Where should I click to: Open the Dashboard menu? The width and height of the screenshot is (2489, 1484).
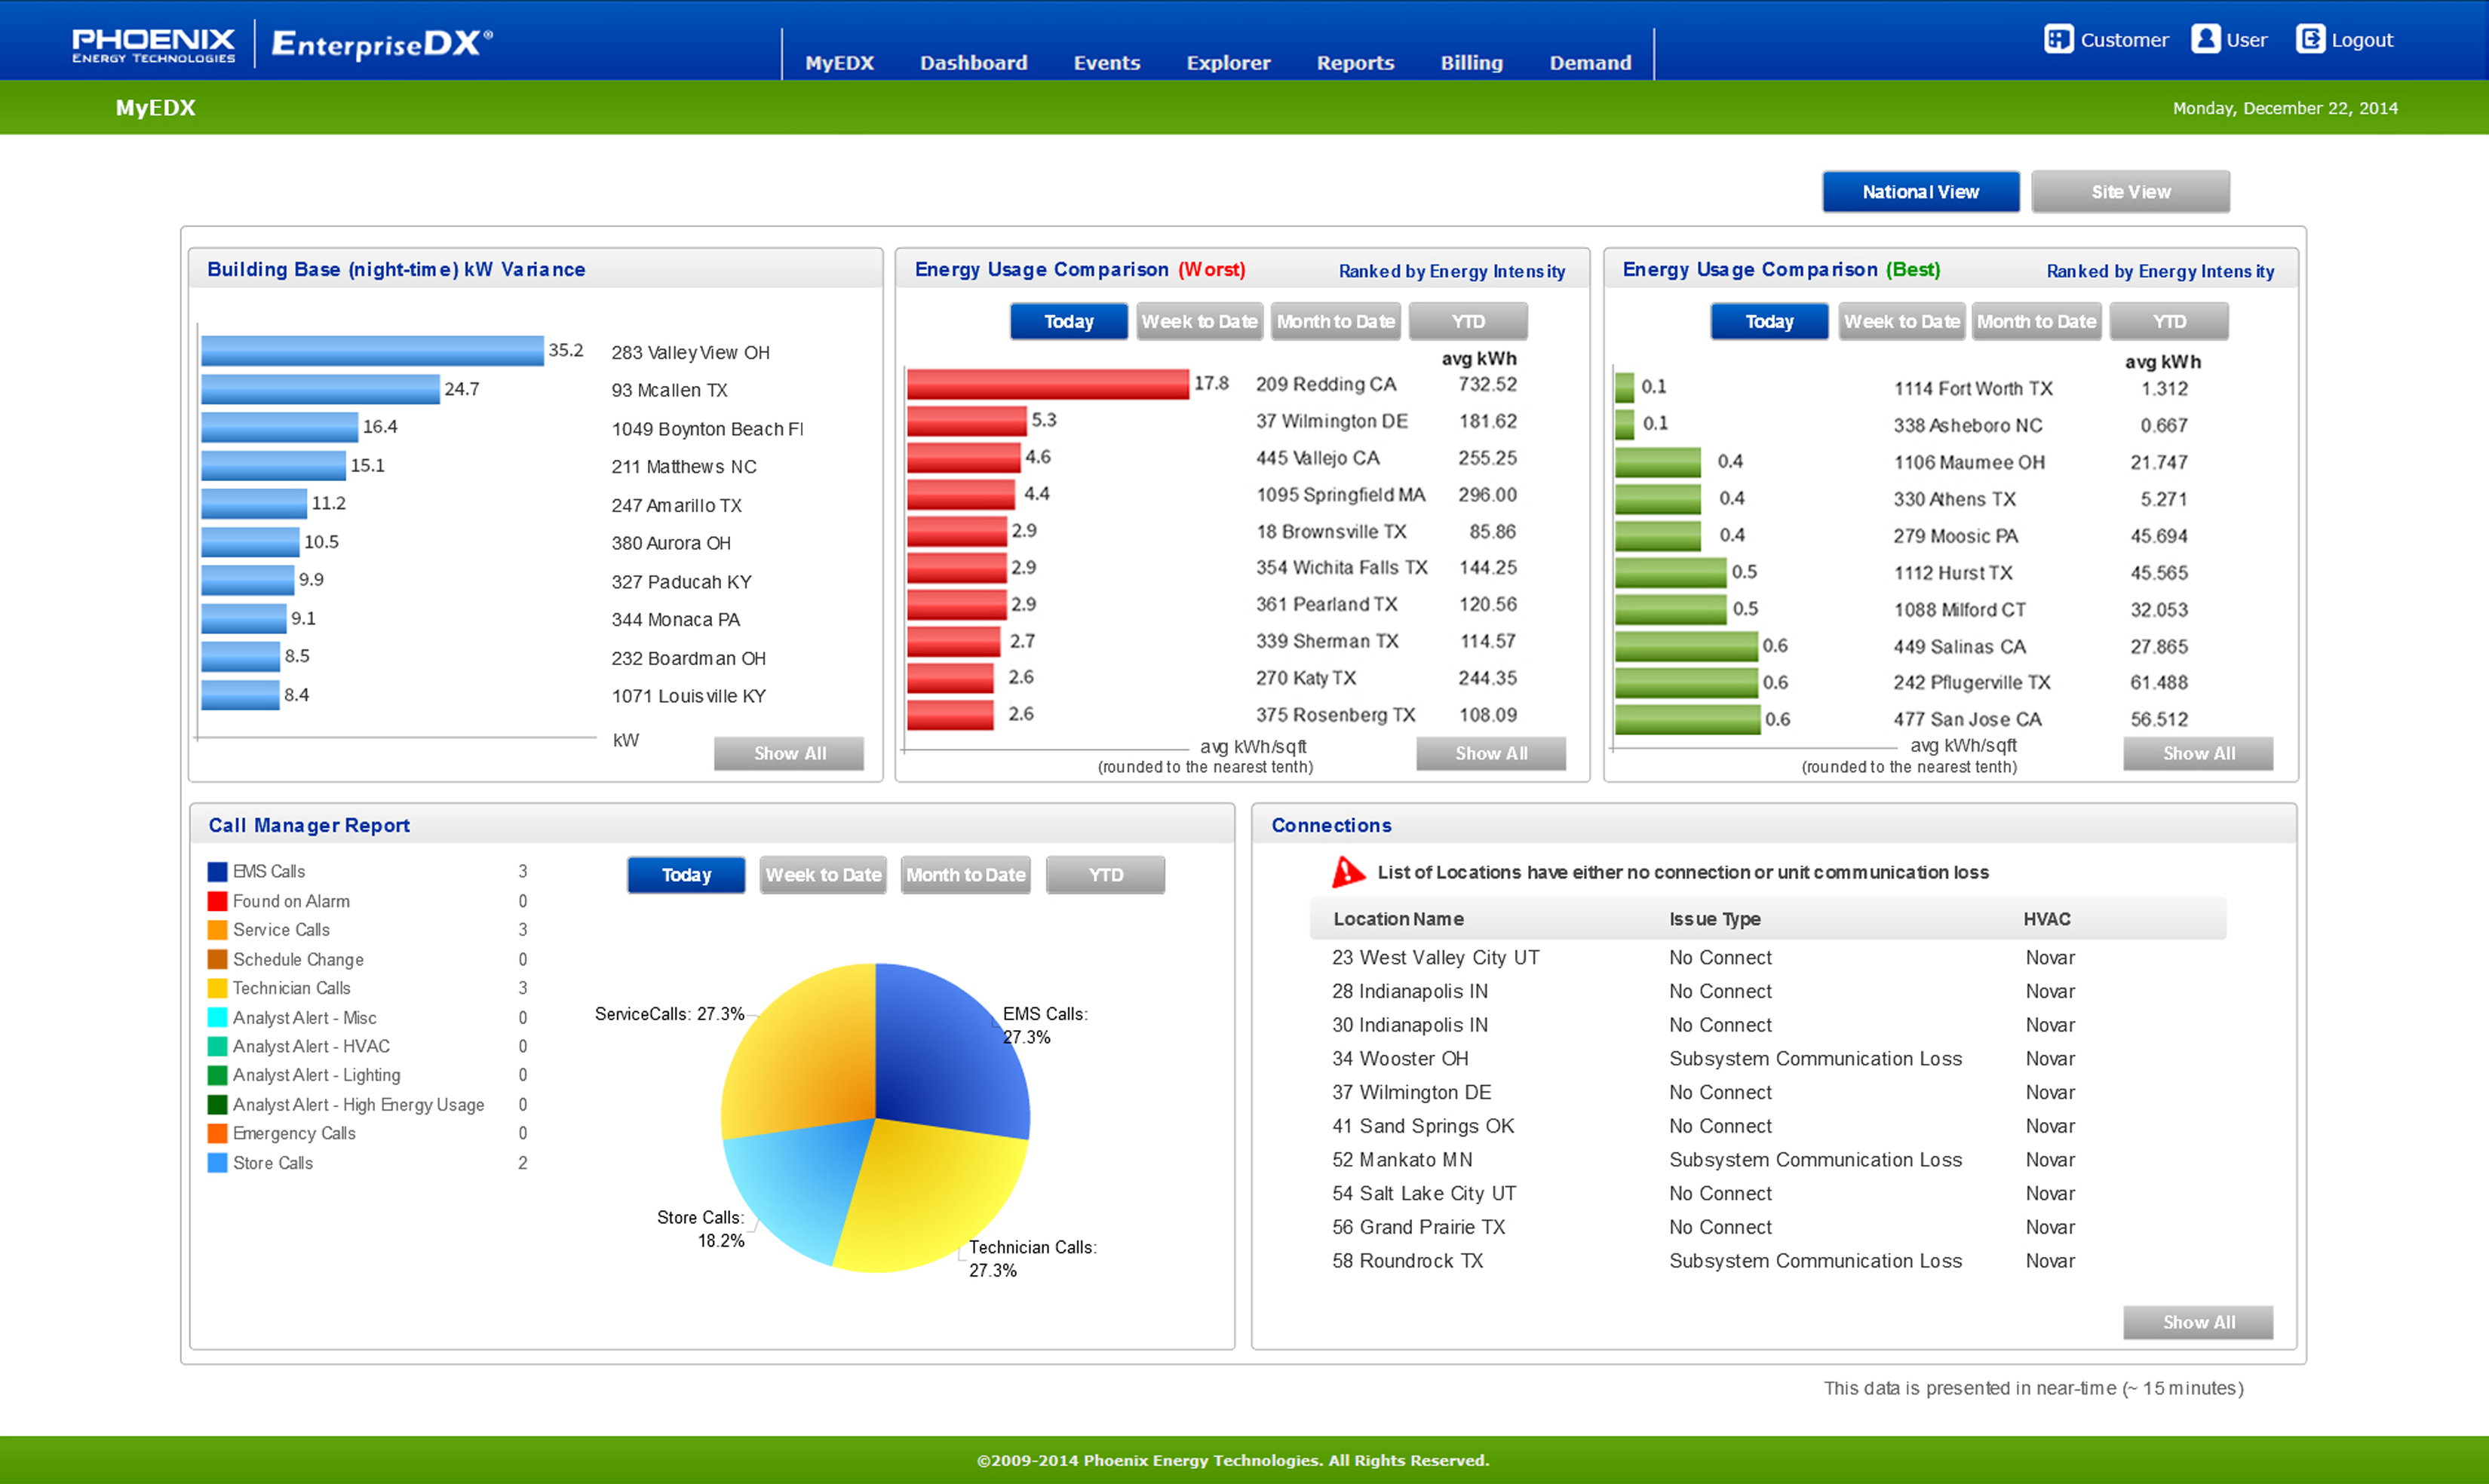point(973,63)
